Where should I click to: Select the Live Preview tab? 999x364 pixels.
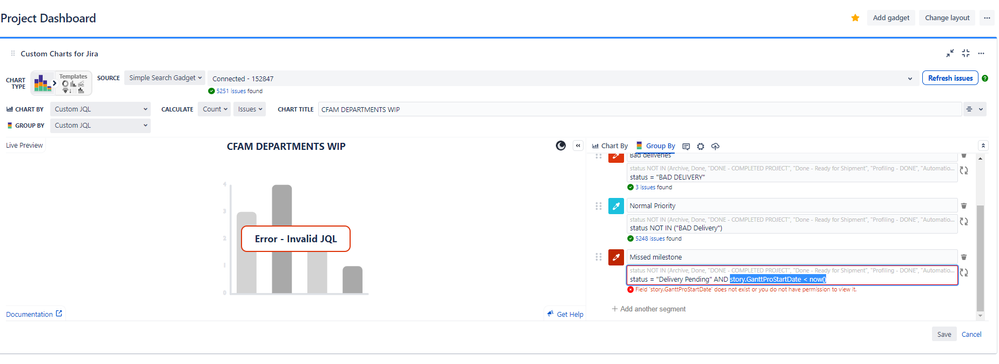click(x=24, y=145)
